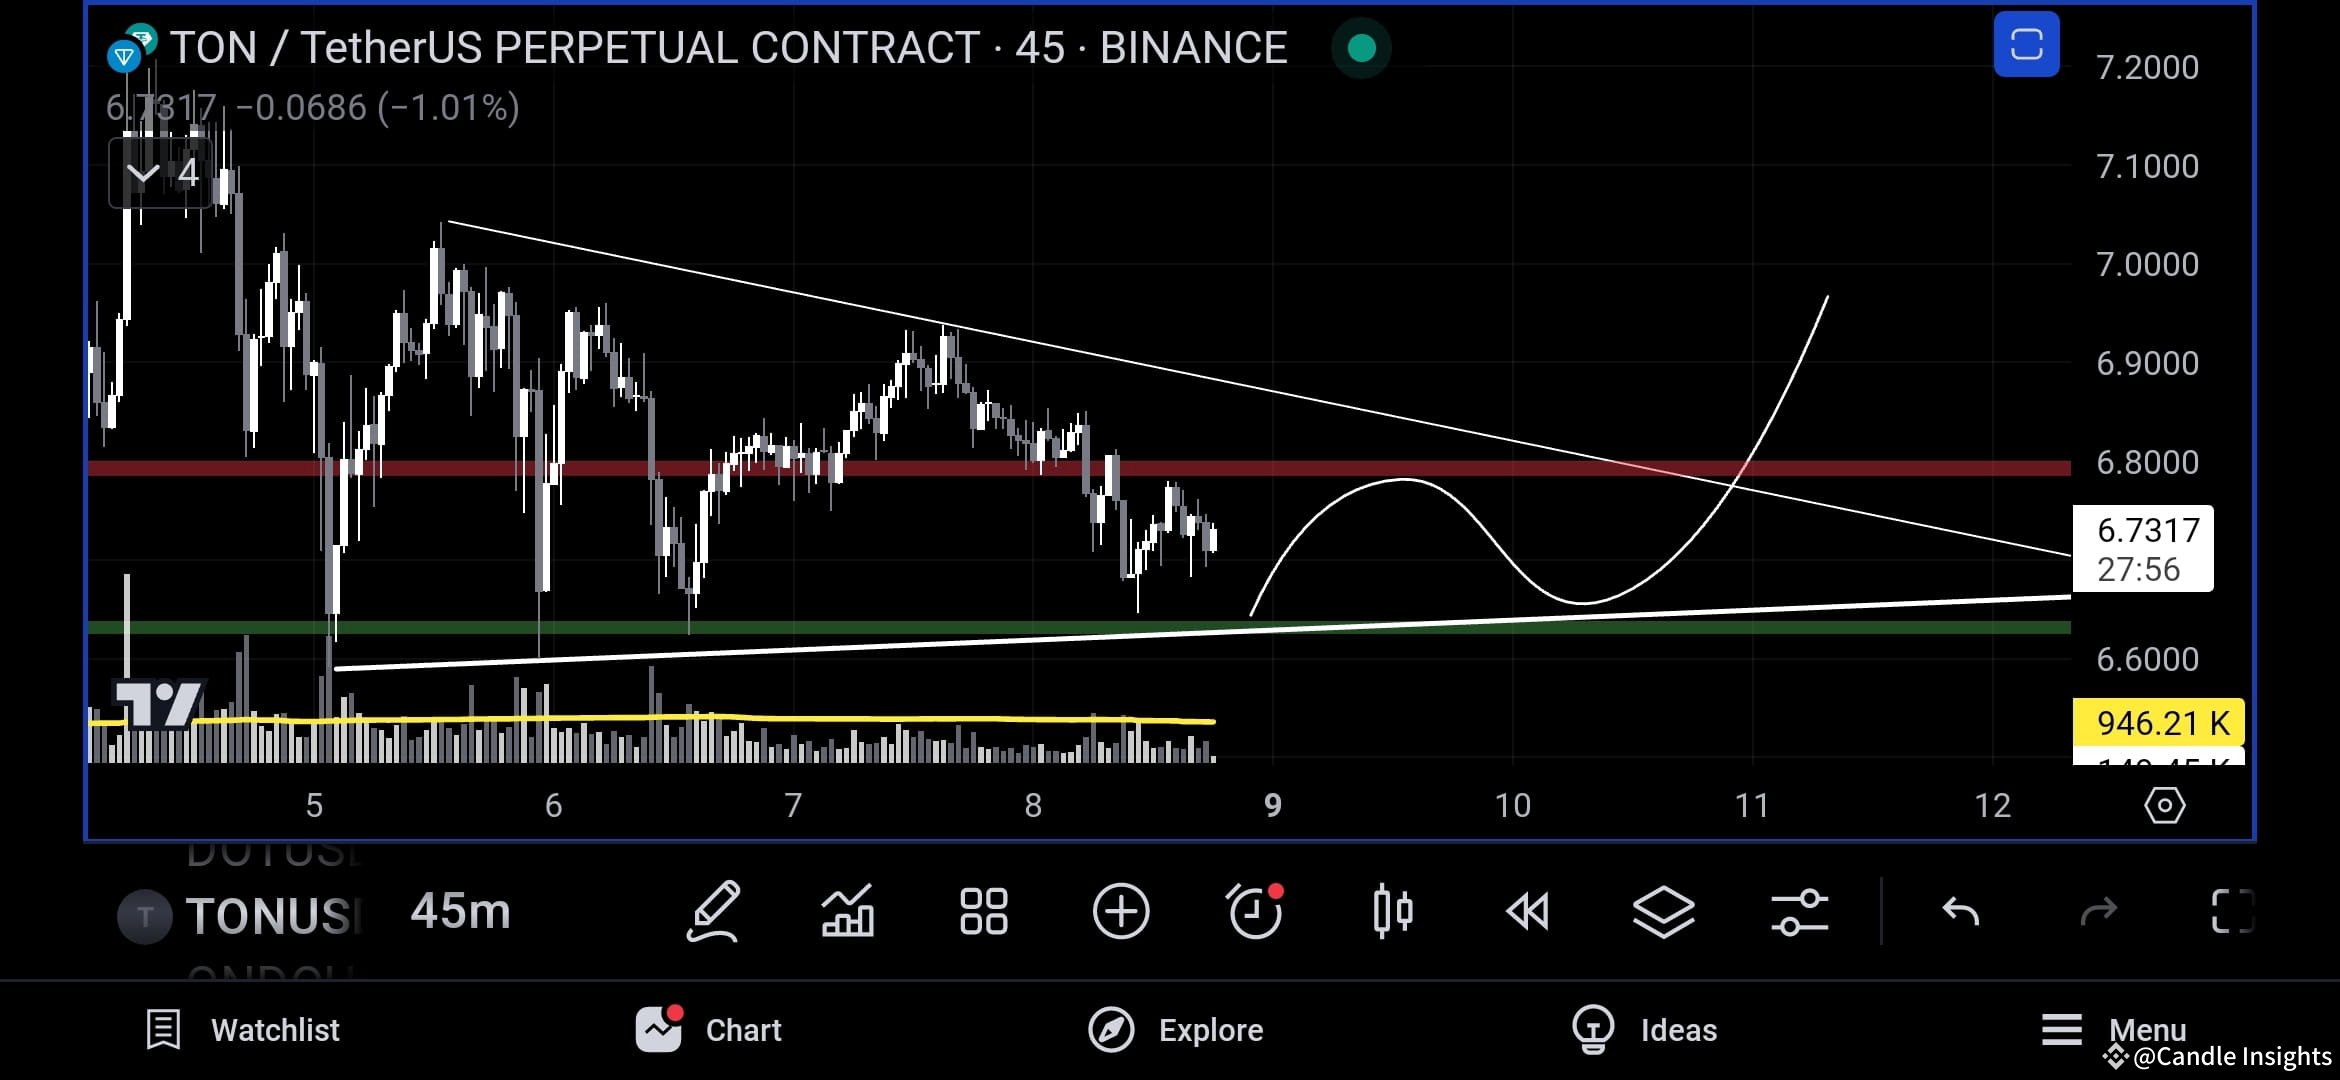
Task: Tap the undo arrow icon
Action: click(1963, 911)
